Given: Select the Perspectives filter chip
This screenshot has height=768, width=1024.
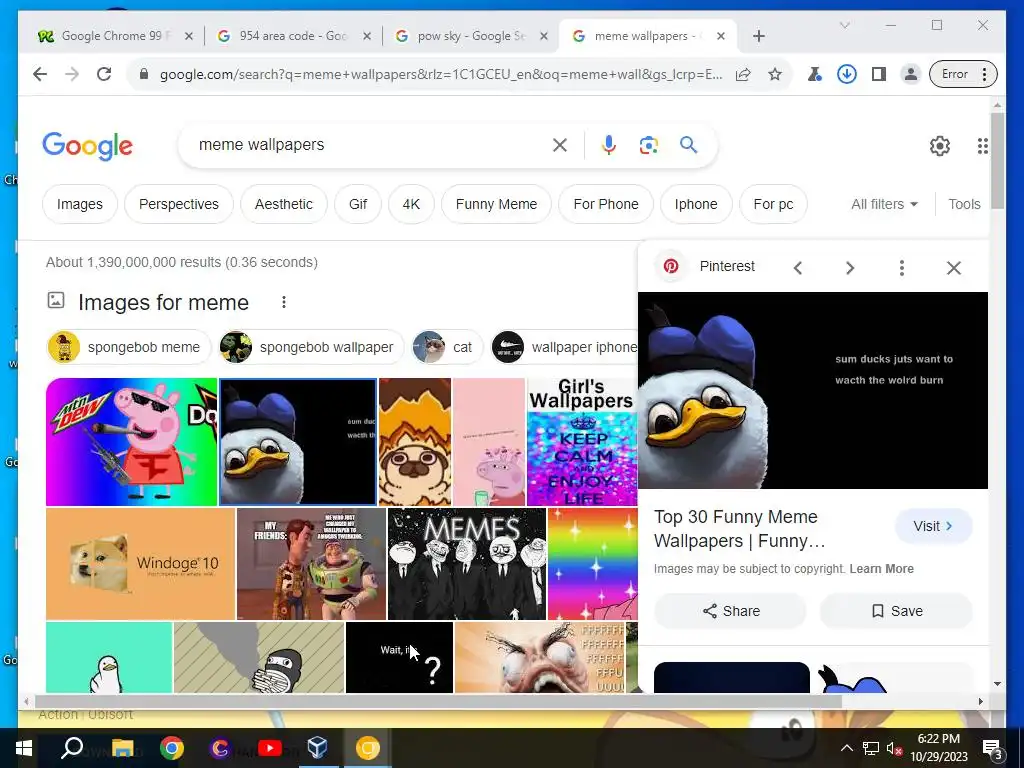Looking at the screenshot, I should click(x=178, y=204).
